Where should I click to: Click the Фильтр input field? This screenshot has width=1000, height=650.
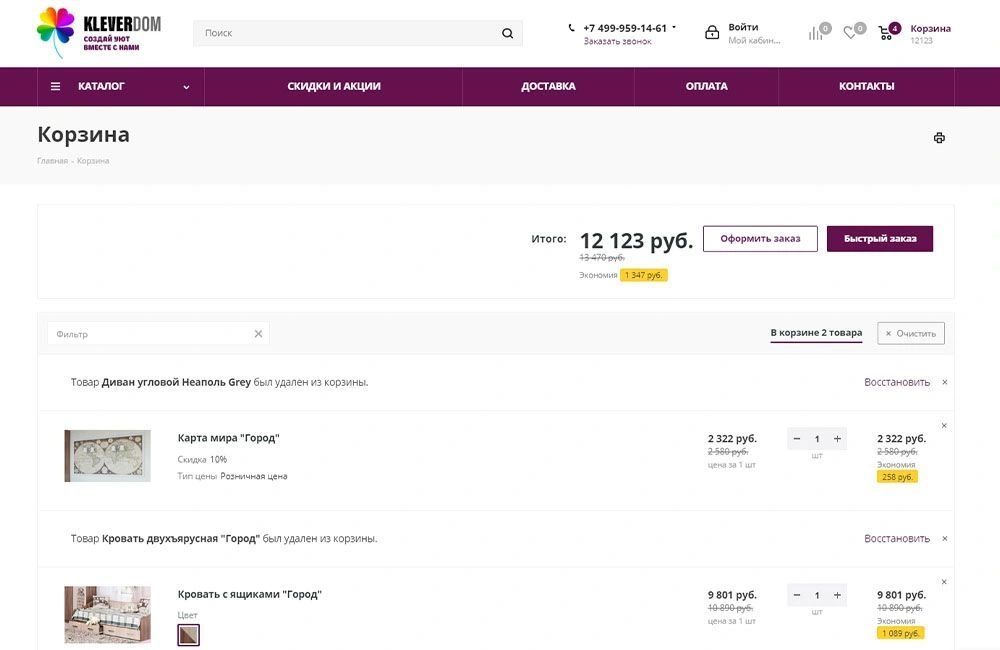[150, 334]
